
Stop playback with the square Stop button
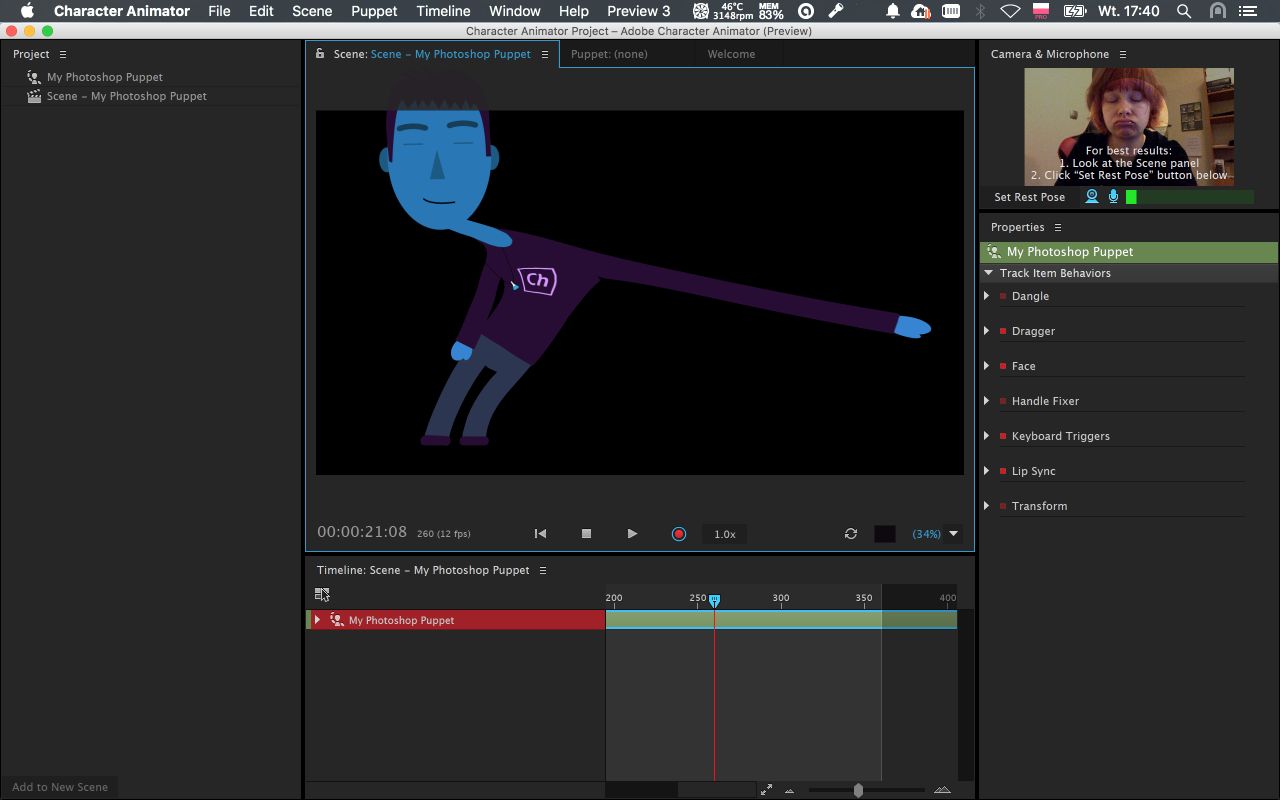587,534
